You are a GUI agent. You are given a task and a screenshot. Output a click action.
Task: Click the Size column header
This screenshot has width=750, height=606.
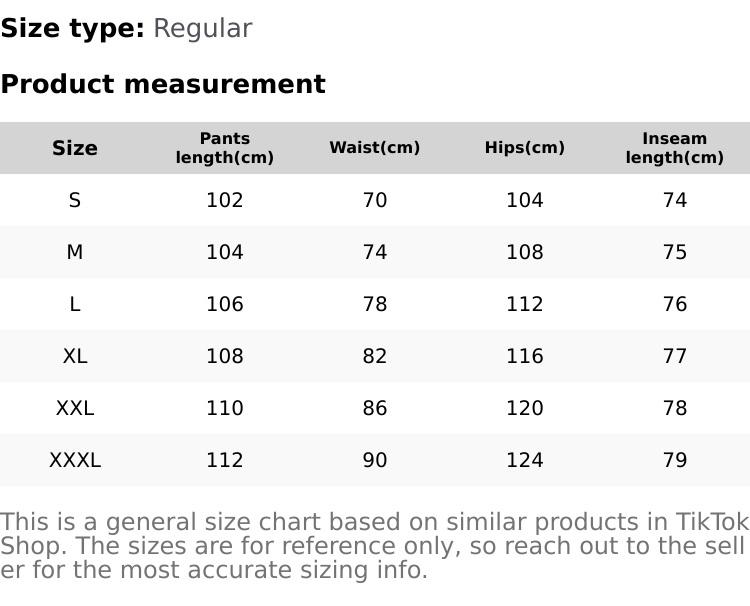(x=75, y=148)
